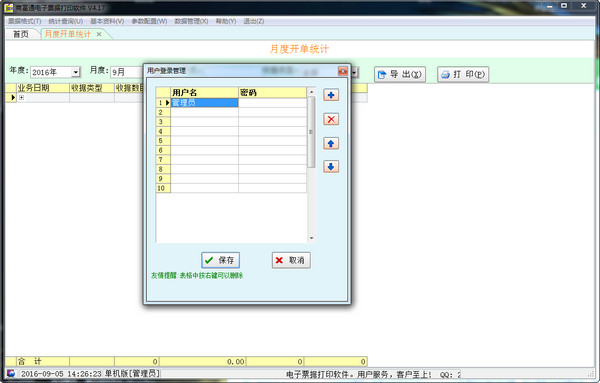Click the 用户名 column header
Image resolution: width=600 pixels, height=383 pixels.
(x=204, y=92)
